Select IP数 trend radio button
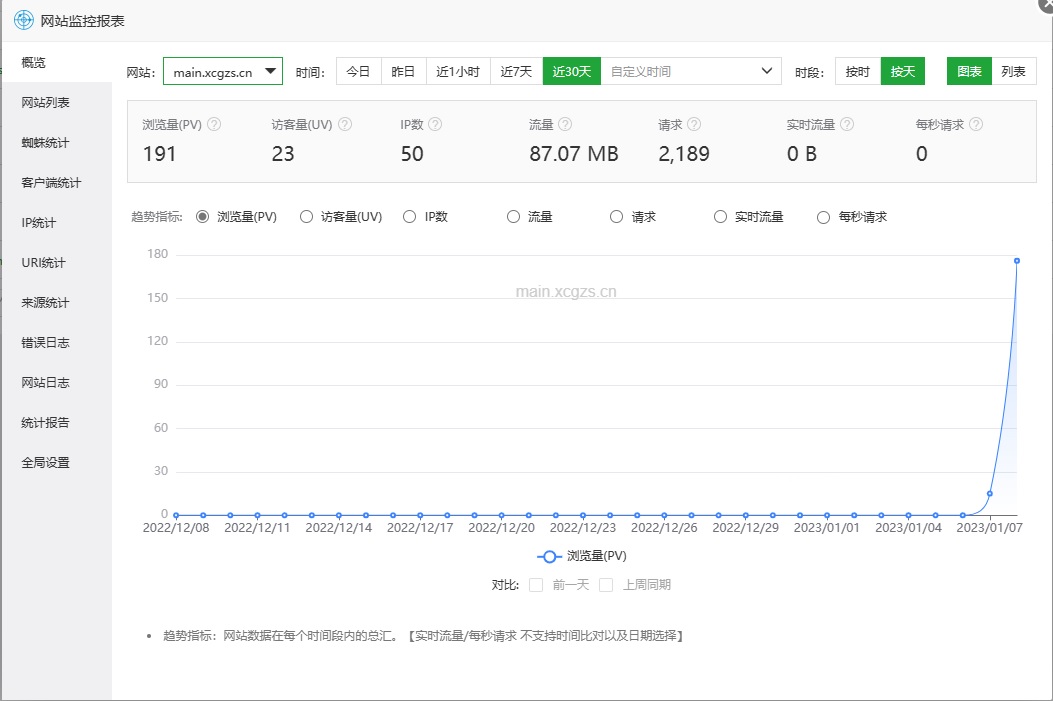1053x701 pixels. (x=409, y=217)
